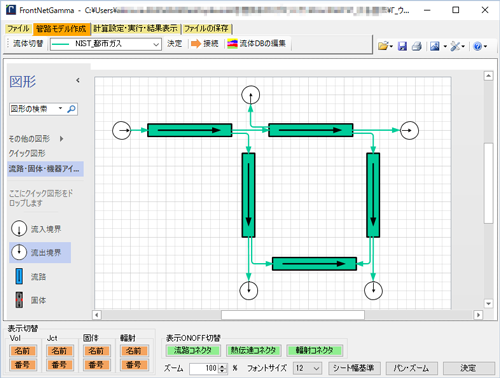Click the tools scissors icon
The height and width of the screenshot is (378, 500).
(x=455, y=46)
